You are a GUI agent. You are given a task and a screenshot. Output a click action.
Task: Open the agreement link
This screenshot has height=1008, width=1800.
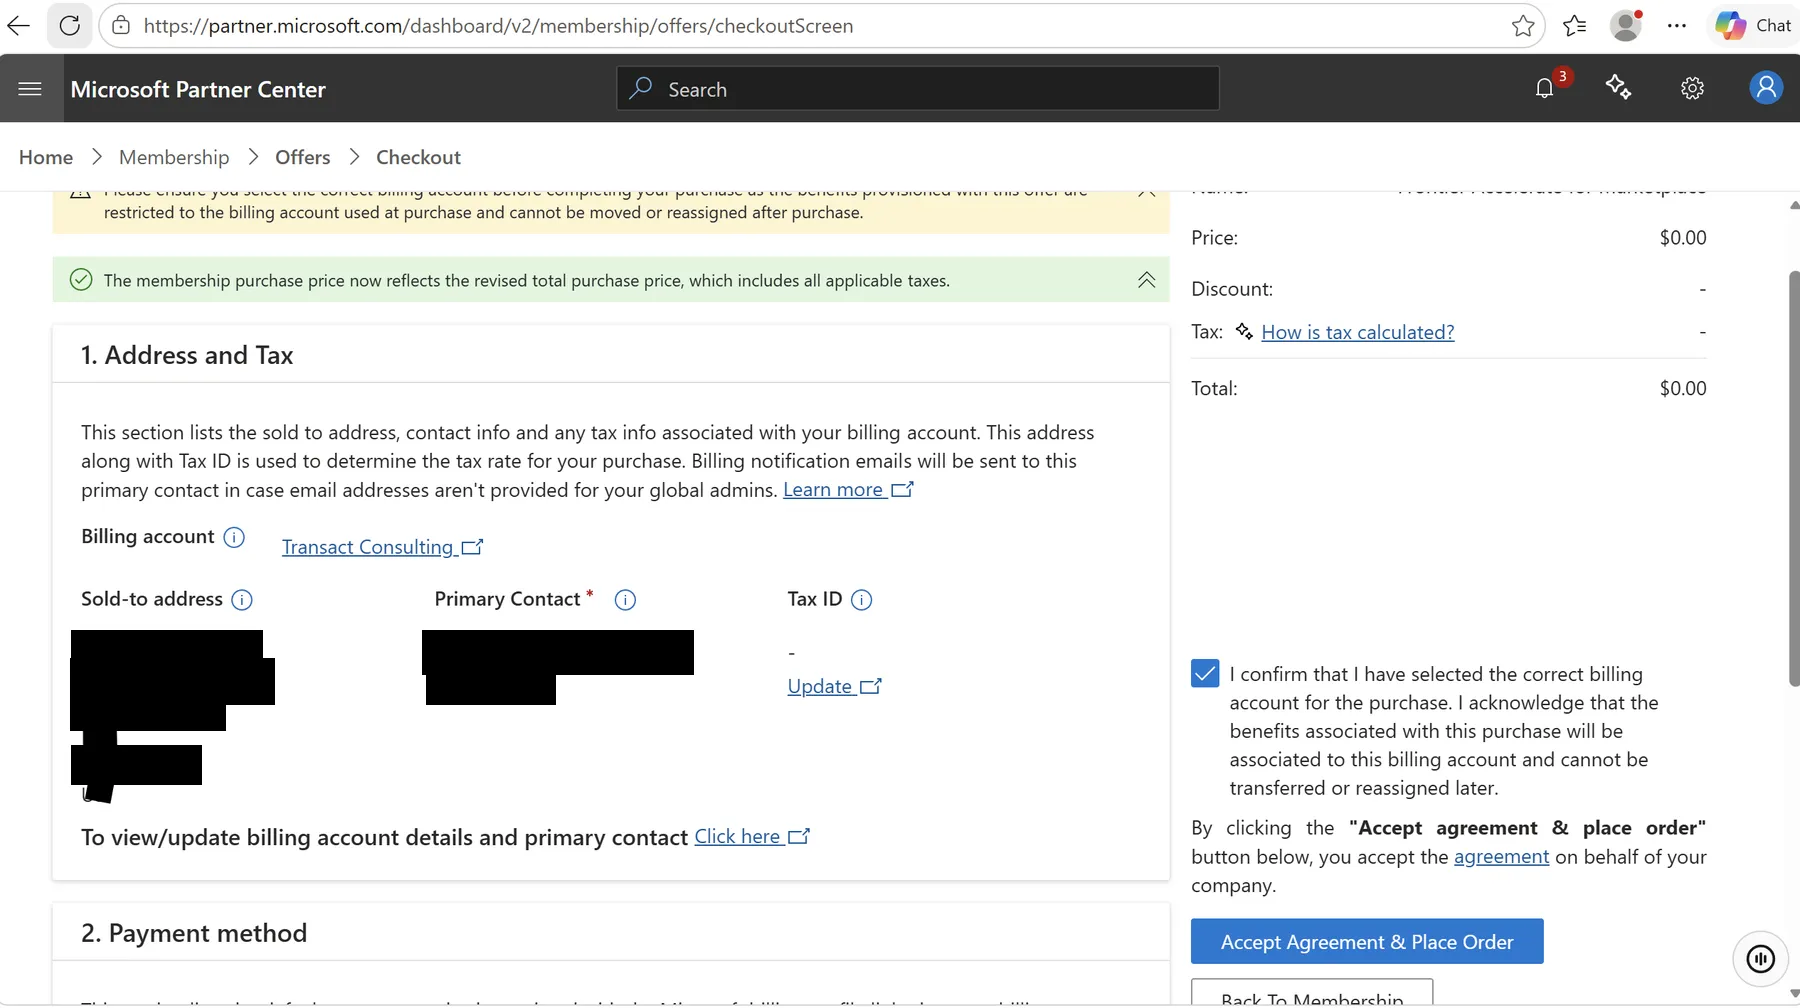tap(1501, 857)
